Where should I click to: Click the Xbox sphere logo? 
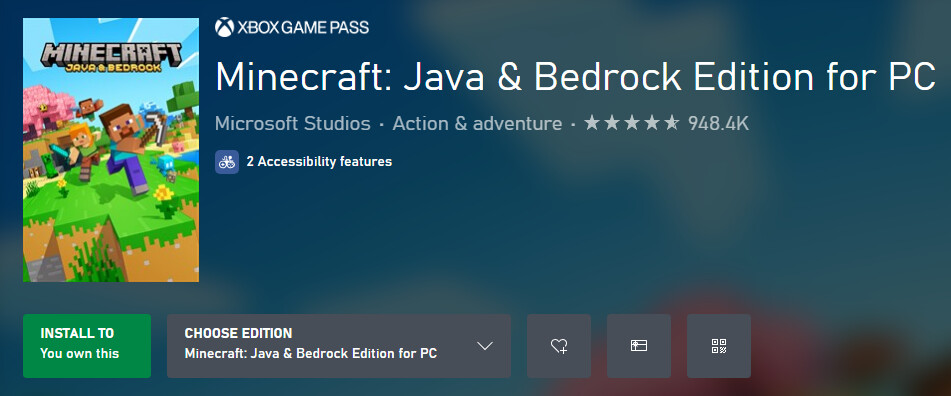point(224,27)
